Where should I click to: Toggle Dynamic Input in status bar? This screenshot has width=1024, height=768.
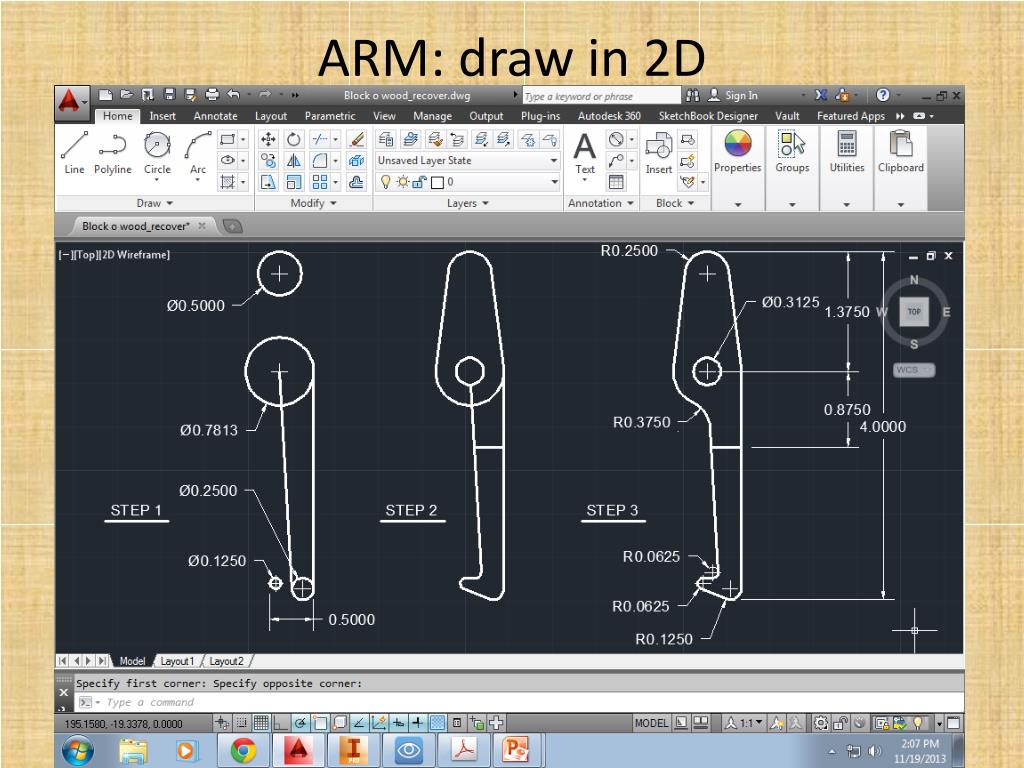point(398,723)
